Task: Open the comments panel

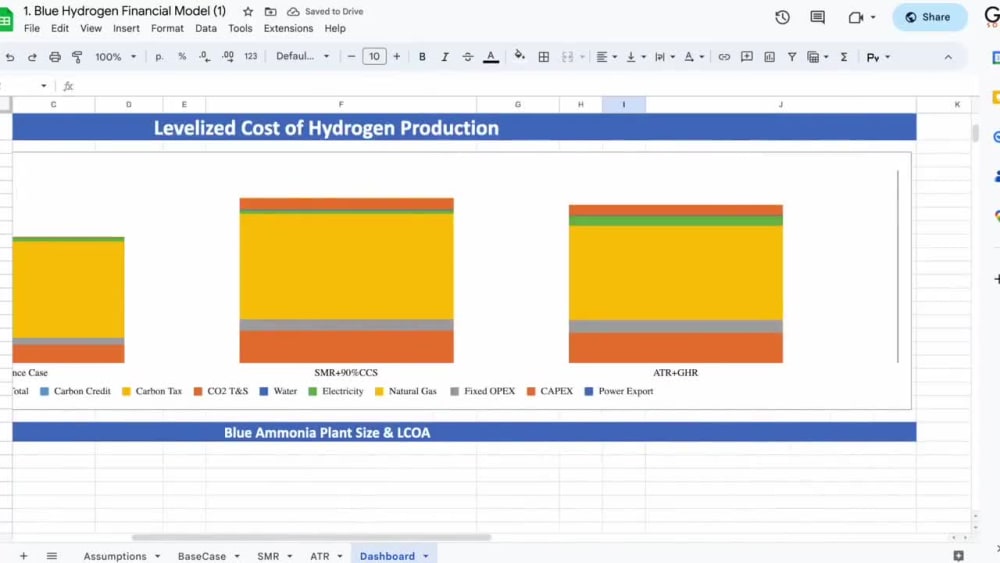Action: click(x=818, y=17)
